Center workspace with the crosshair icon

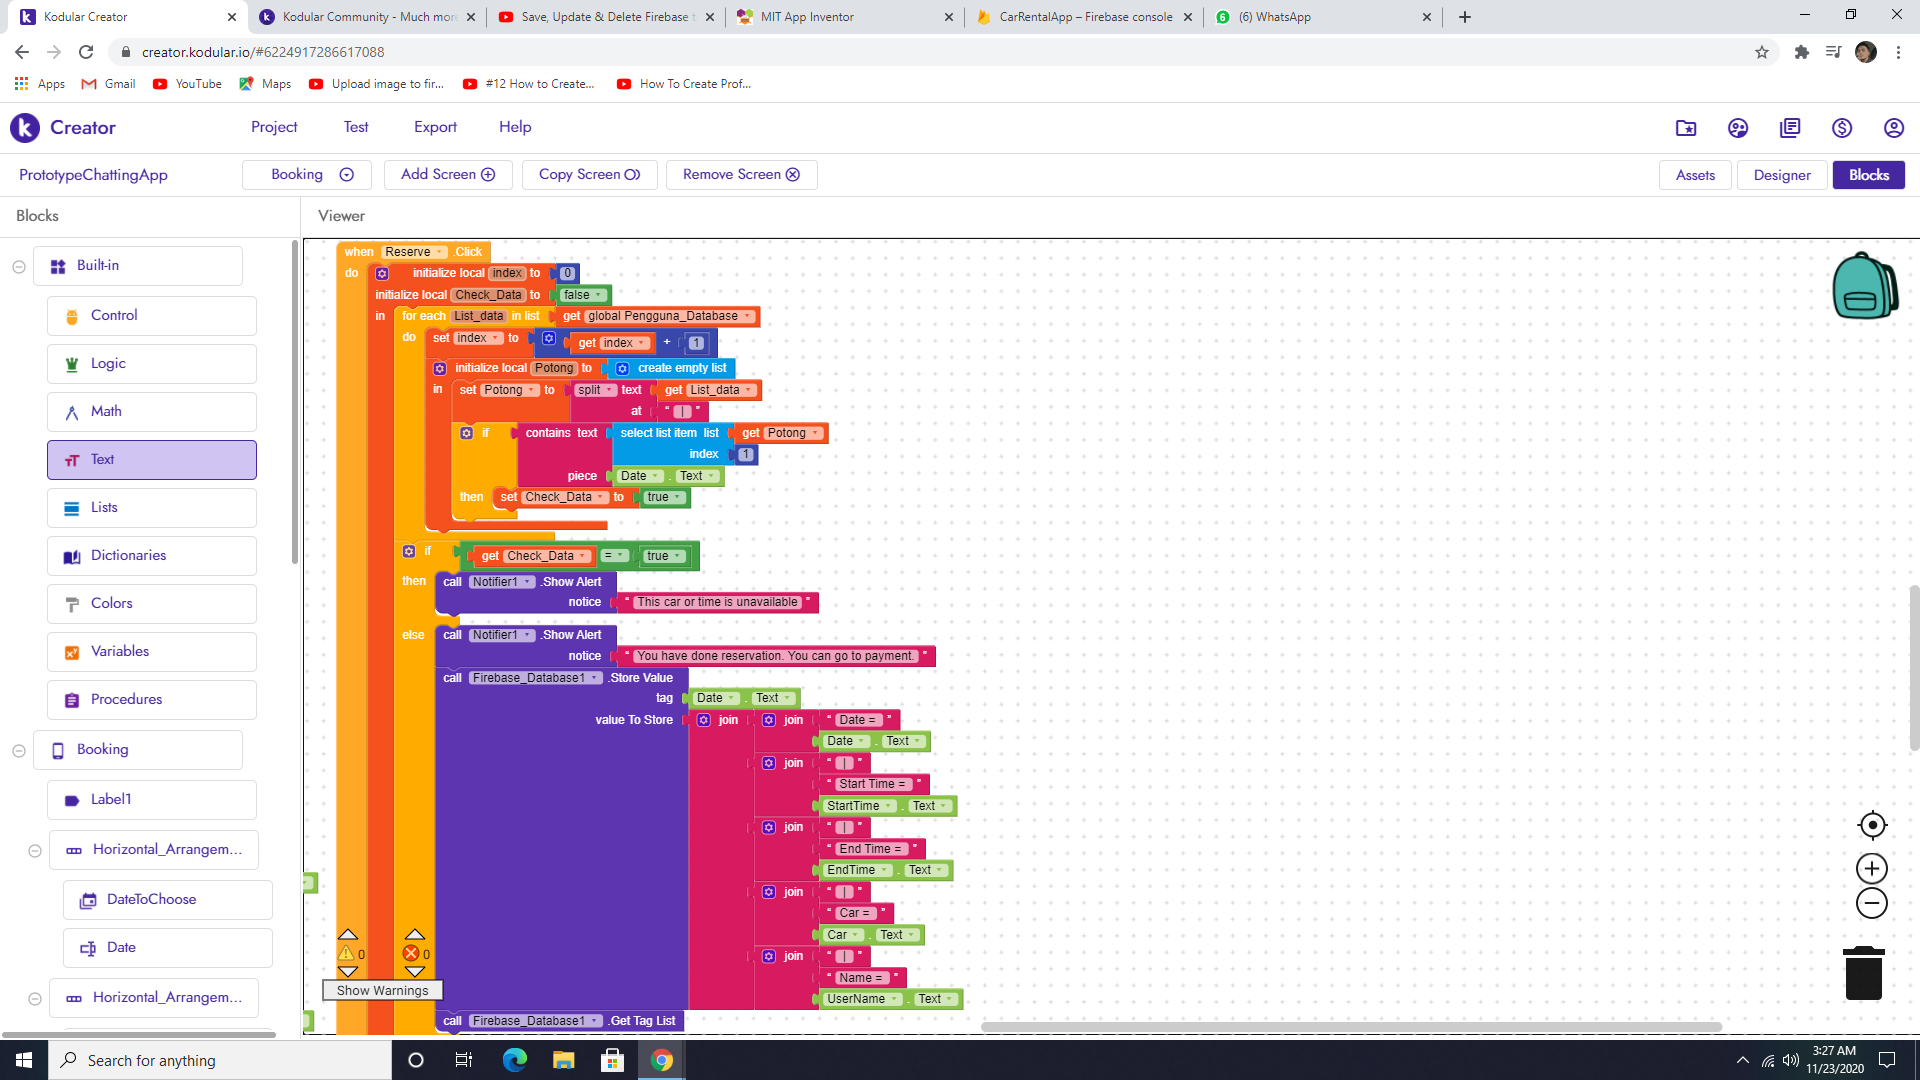(x=1872, y=825)
